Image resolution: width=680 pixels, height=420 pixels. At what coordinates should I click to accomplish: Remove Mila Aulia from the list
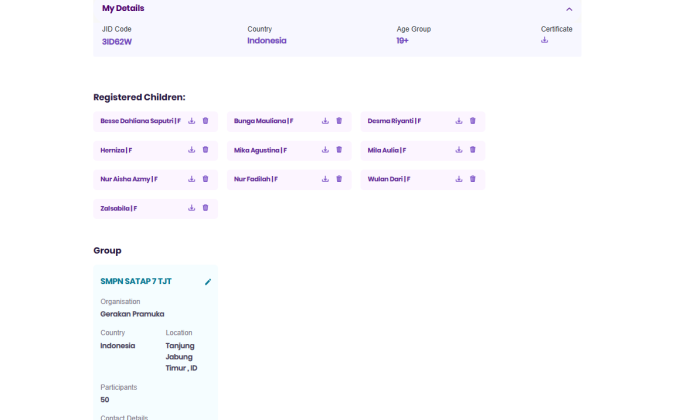pyautogui.click(x=473, y=150)
